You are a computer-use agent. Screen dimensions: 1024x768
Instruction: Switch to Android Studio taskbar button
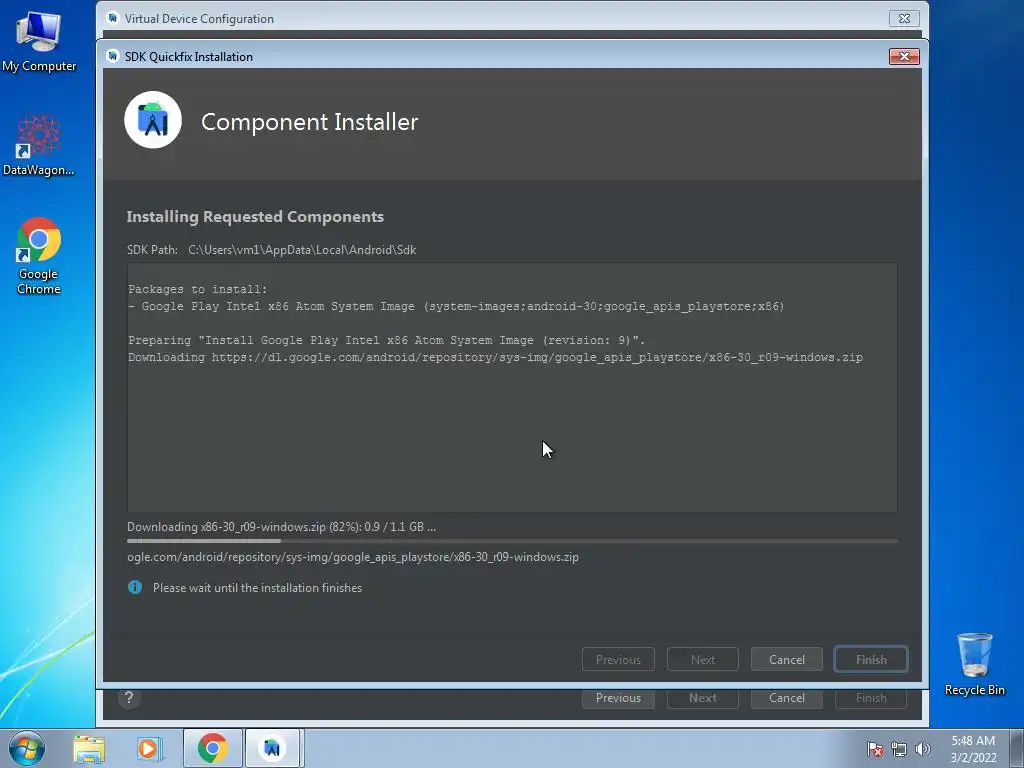click(272, 748)
